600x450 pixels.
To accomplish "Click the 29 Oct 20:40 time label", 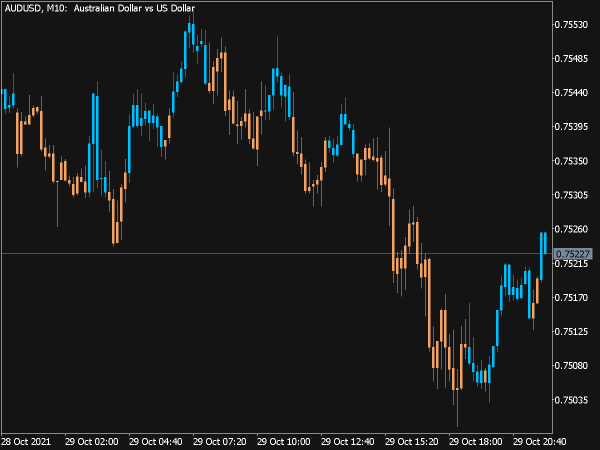I will pos(539,442).
